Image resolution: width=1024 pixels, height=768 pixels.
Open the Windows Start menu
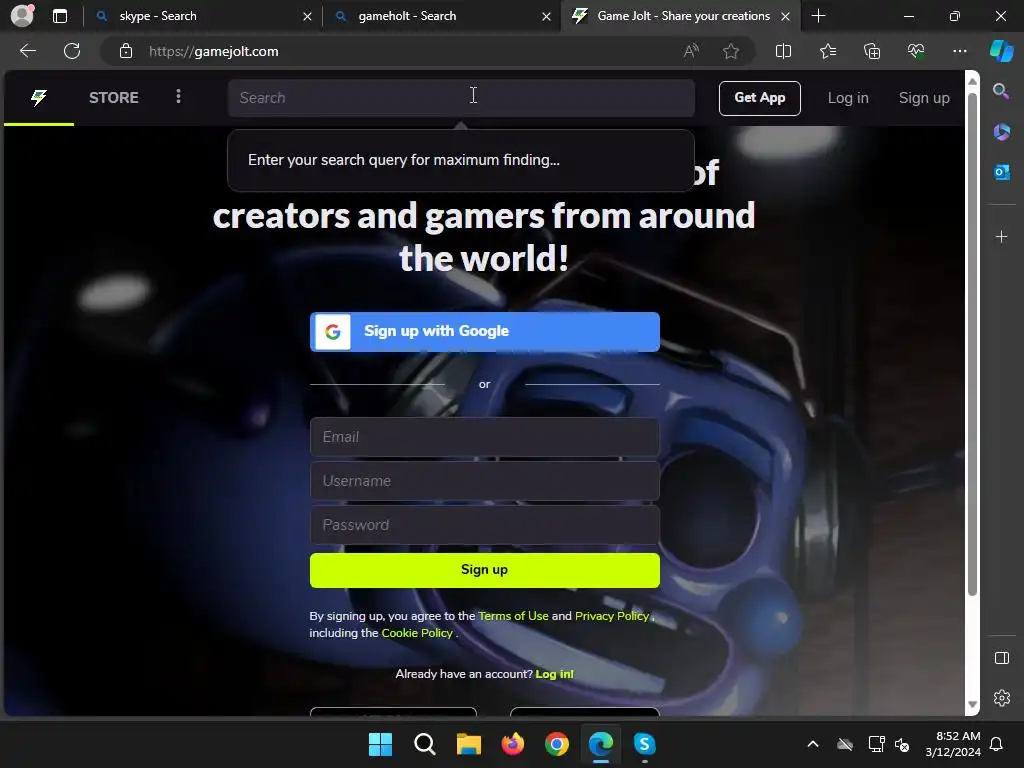pos(380,744)
